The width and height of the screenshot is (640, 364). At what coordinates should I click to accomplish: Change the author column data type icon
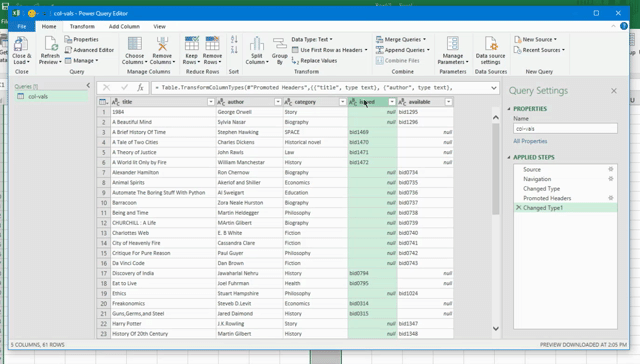point(221,102)
